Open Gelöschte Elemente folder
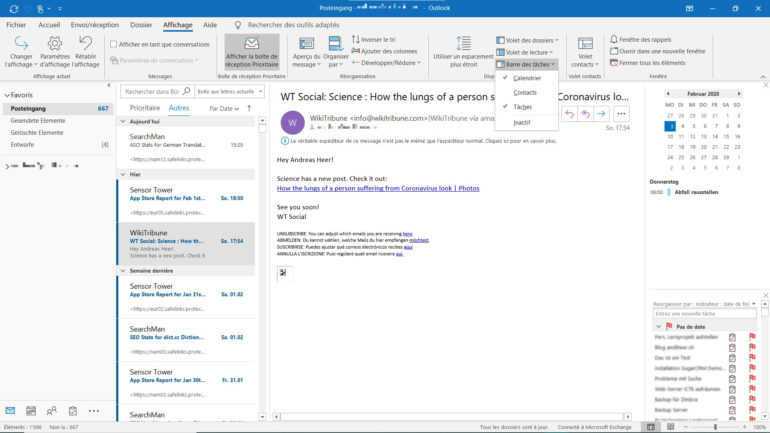Image resolution: width=770 pixels, height=433 pixels. click(x=37, y=133)
